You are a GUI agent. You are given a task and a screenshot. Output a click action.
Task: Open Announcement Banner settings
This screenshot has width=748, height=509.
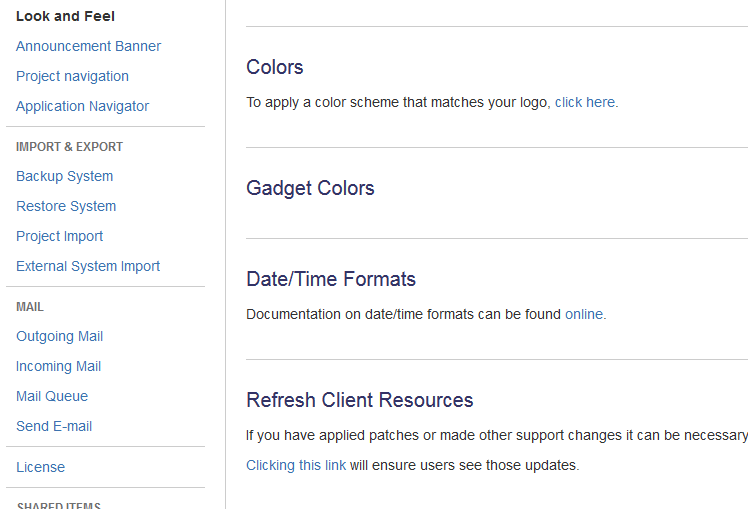(88, 46)
